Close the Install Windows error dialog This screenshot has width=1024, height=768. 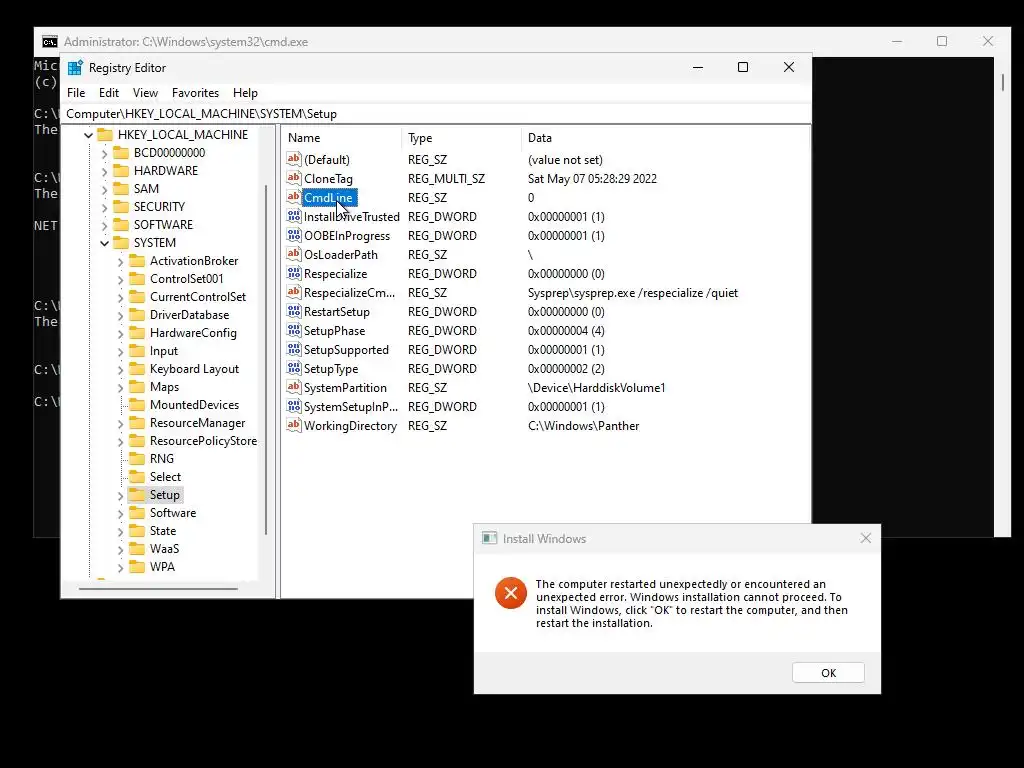click(x=865, y=538)
